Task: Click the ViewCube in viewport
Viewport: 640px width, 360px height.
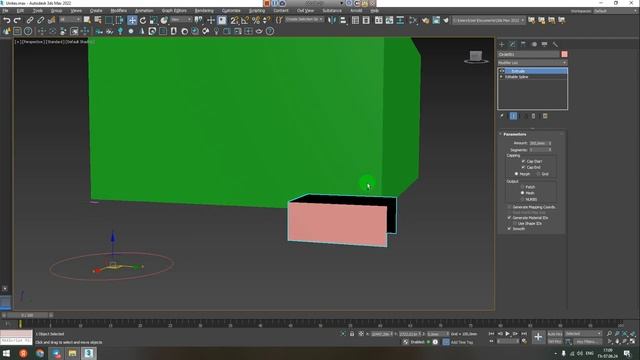Action: pos(476,56)
